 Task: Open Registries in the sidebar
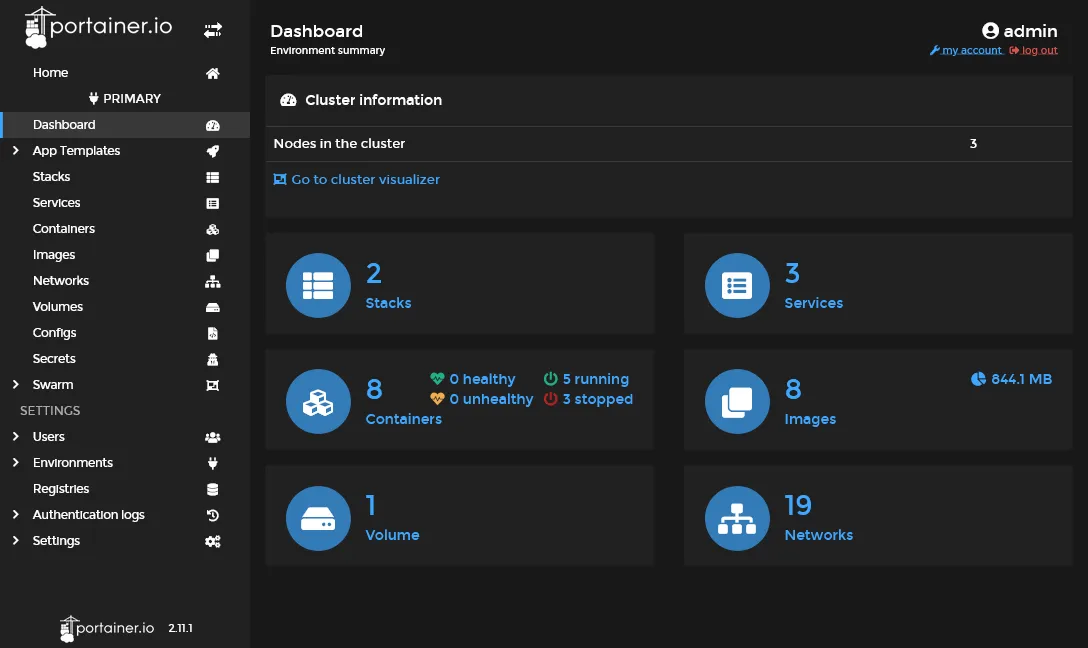click(61, 489)
